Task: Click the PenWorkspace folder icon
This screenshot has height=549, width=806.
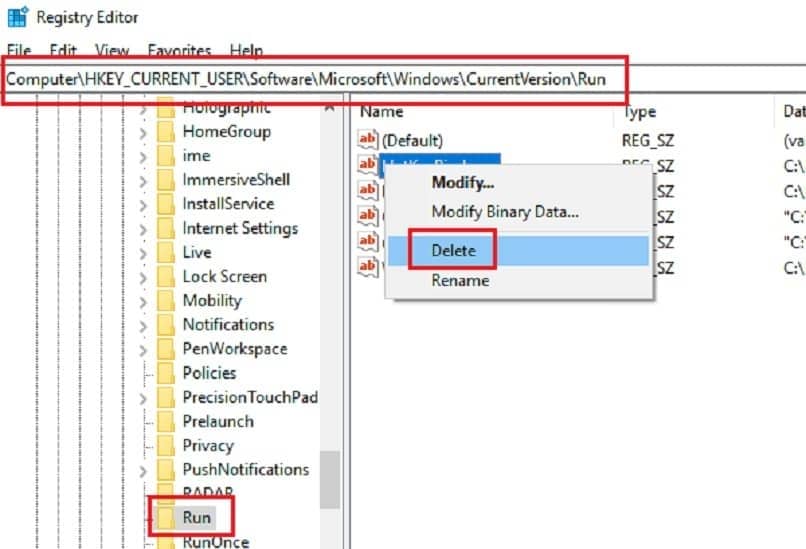Action: pyautogui.click(x=167, y=349)
